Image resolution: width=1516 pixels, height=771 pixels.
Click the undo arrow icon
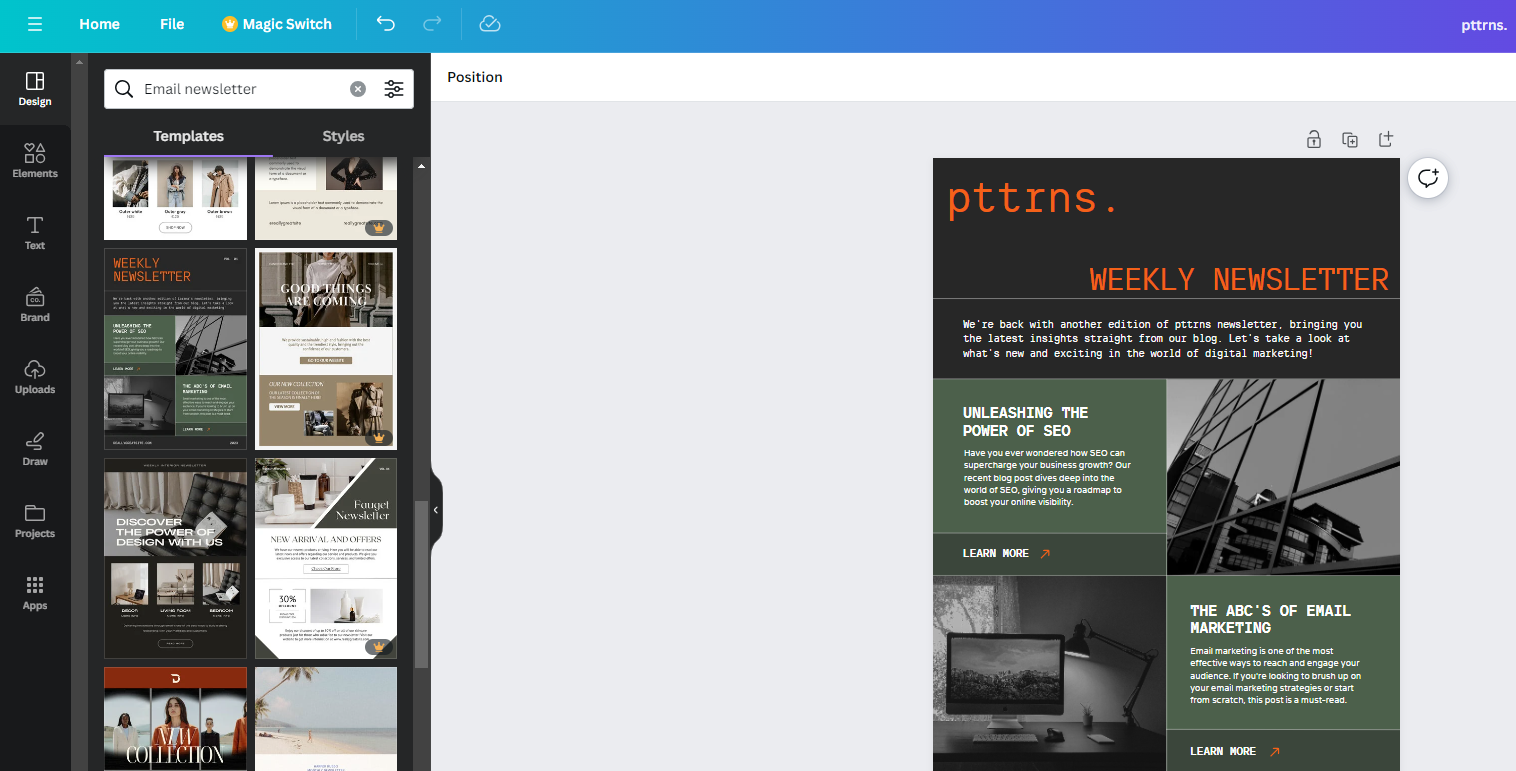coord(386,24)
